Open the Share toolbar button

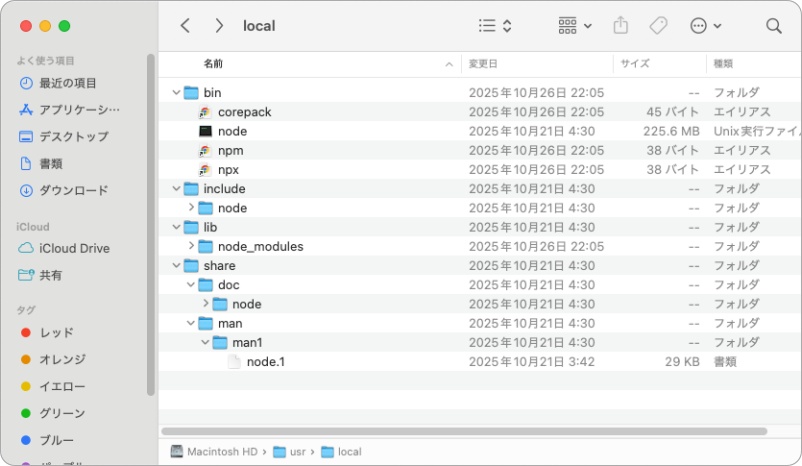click(x=620, y=26)
